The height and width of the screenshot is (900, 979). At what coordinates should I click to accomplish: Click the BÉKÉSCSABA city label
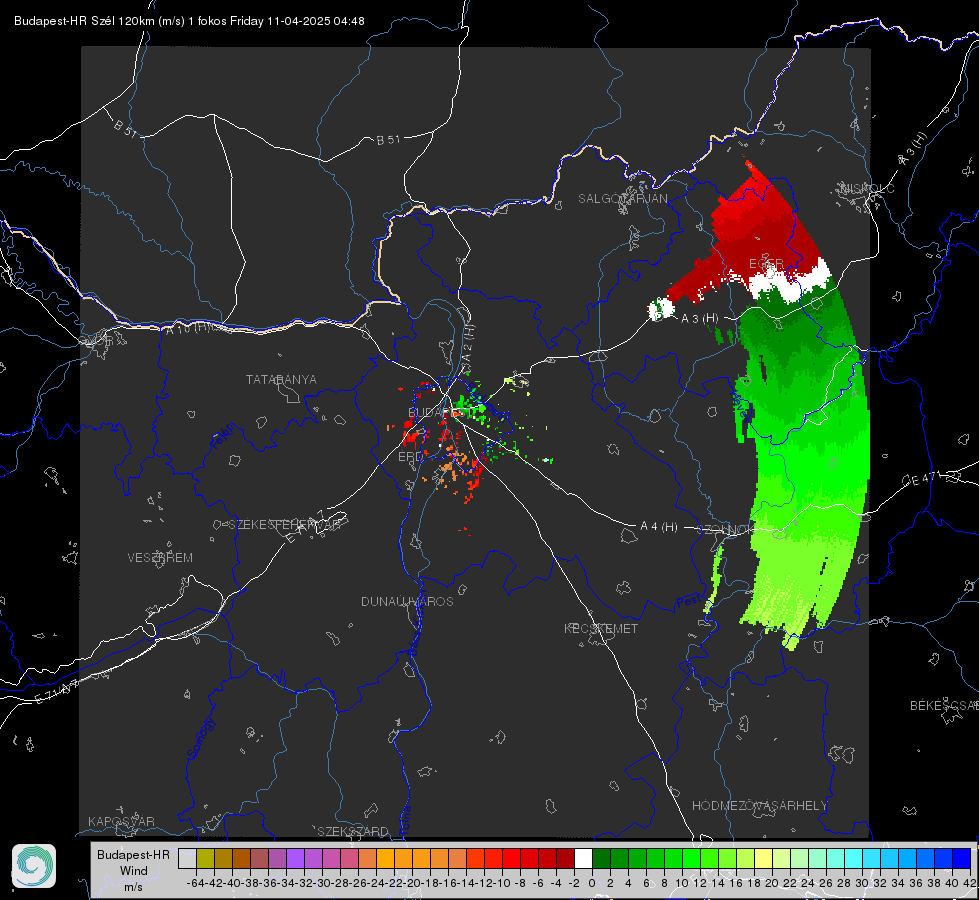[x=944, y=706]
